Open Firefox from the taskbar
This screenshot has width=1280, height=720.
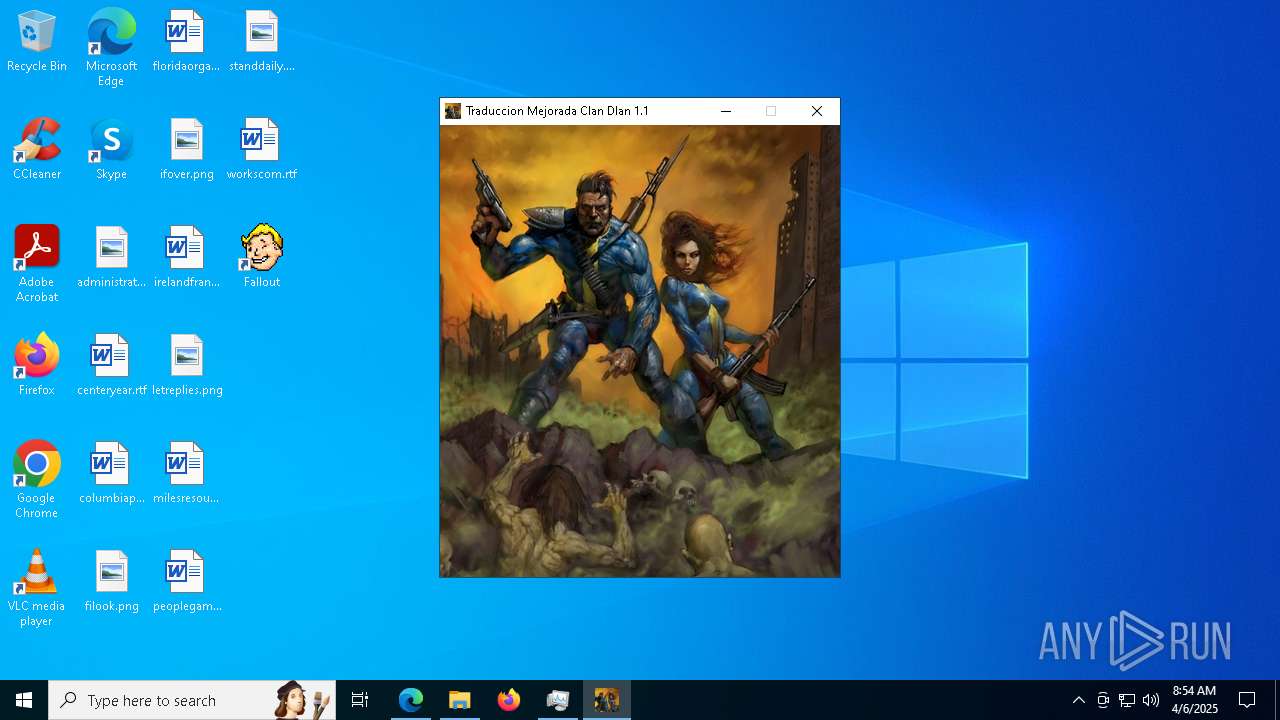tap(509, 700)
